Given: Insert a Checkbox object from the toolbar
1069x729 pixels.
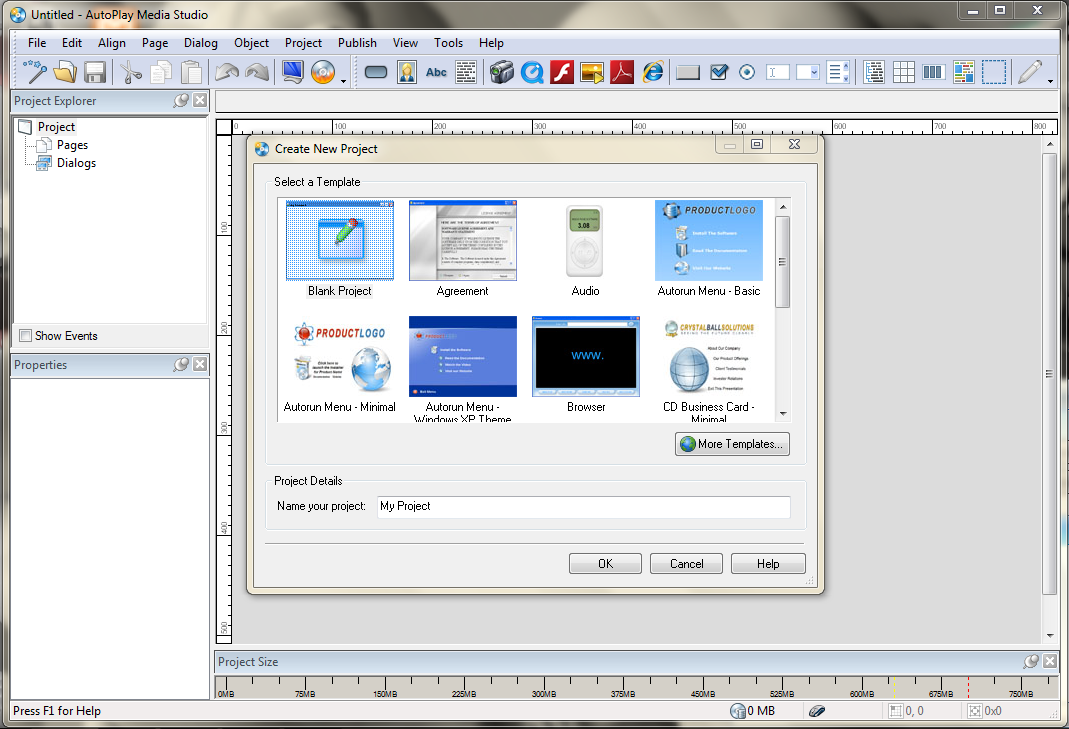Looking at the screenshot, I should tap(718, 71).
